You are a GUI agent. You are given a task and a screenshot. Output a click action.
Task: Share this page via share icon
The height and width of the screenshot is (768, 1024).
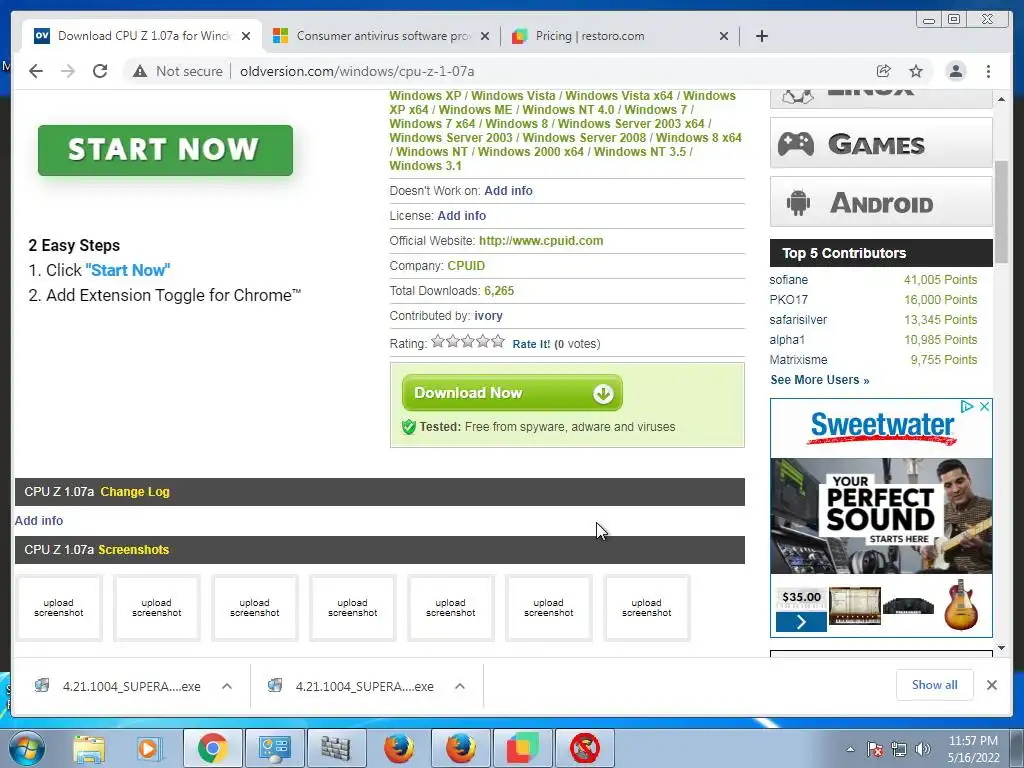coord(884,71)
